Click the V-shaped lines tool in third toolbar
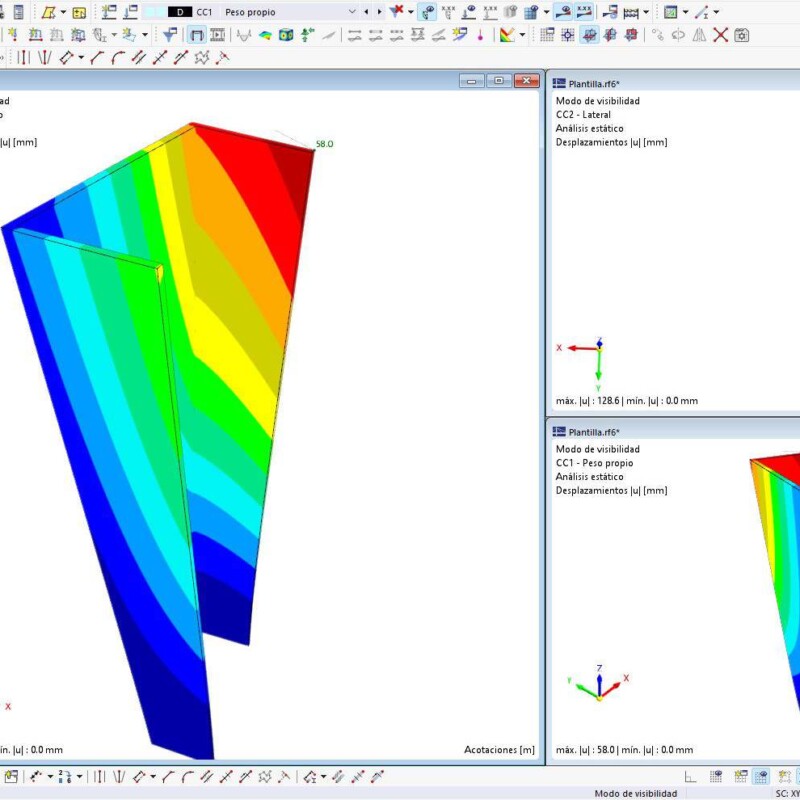 pos(44,58)
